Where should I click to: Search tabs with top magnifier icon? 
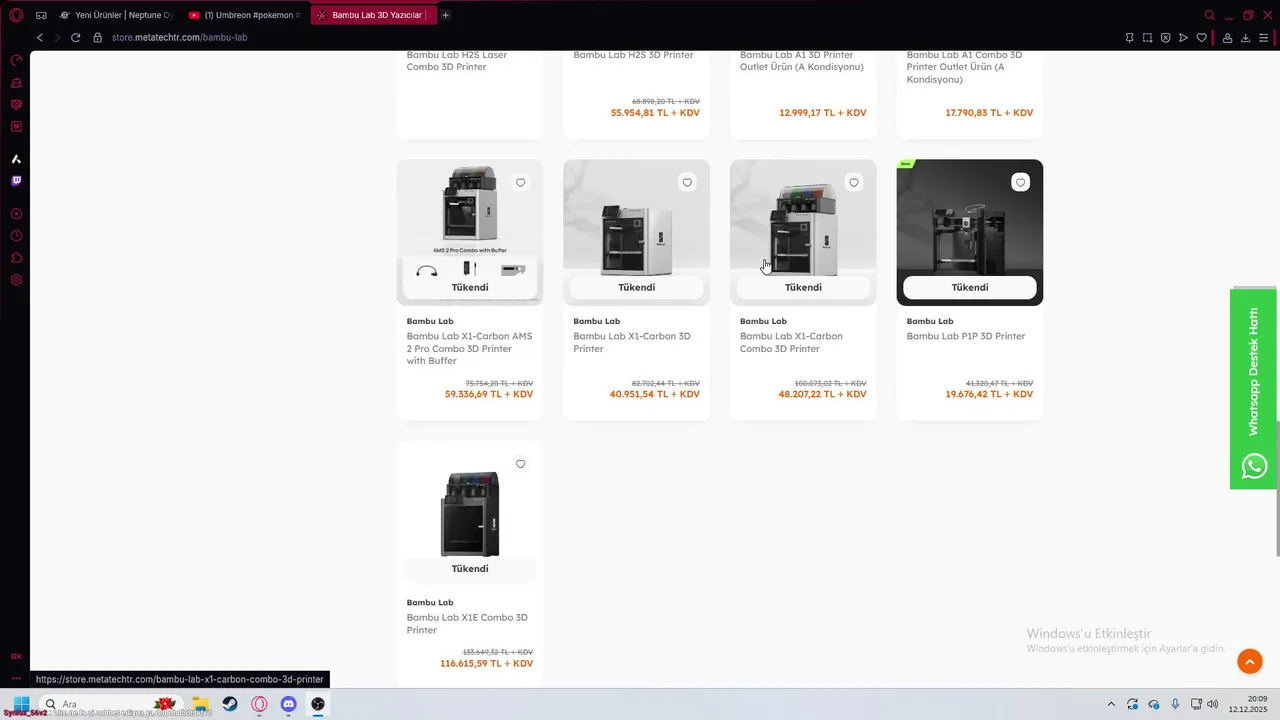coord(1209,15)
